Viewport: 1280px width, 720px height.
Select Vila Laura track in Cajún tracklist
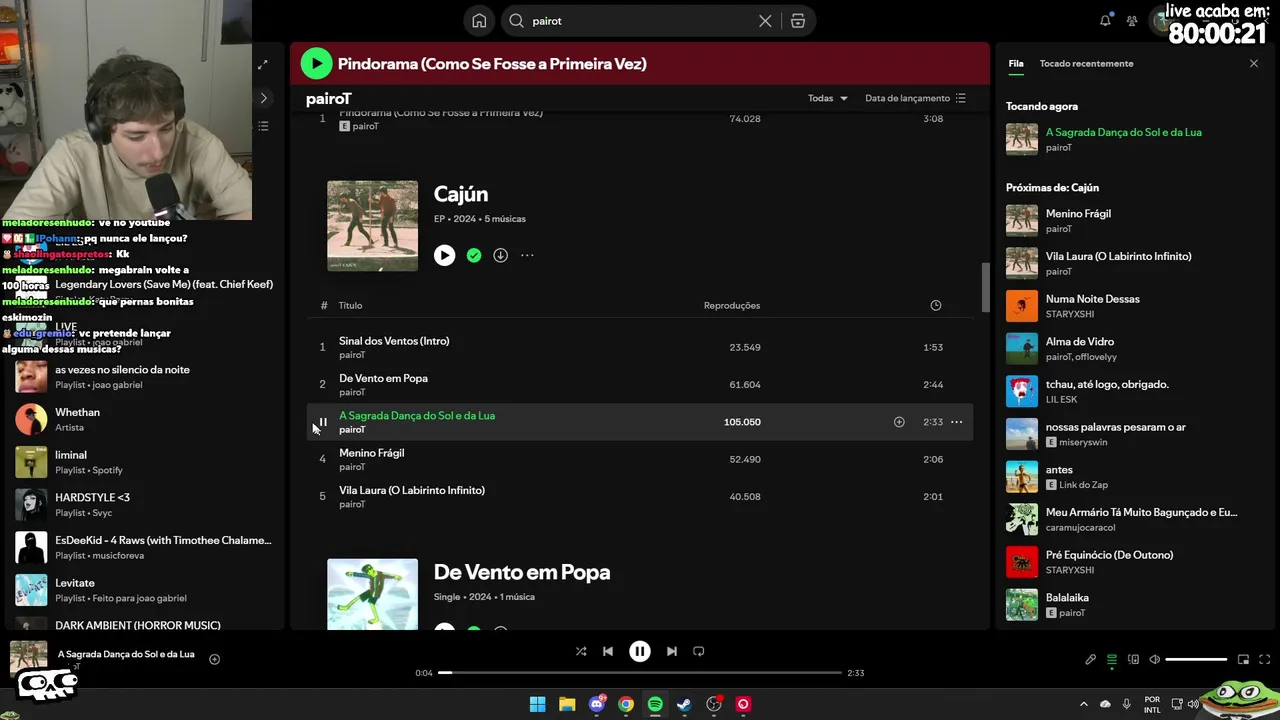(639, 497)
